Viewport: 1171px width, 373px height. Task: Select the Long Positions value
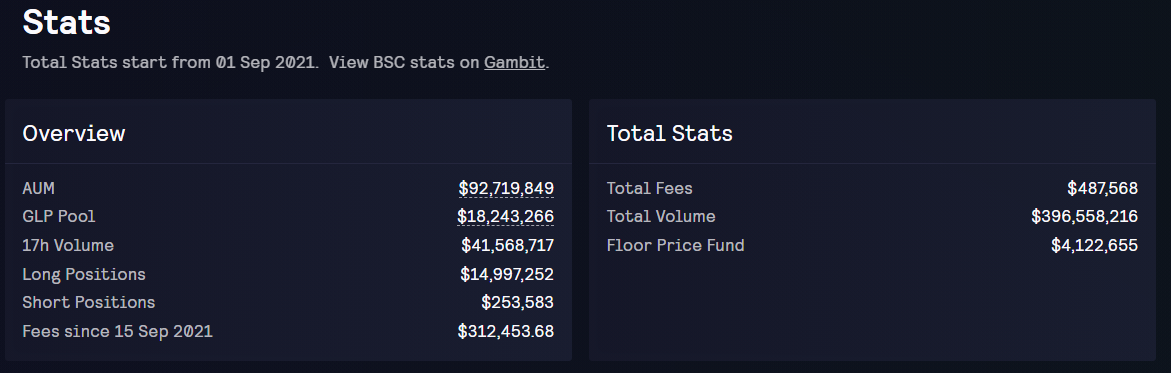507,274
